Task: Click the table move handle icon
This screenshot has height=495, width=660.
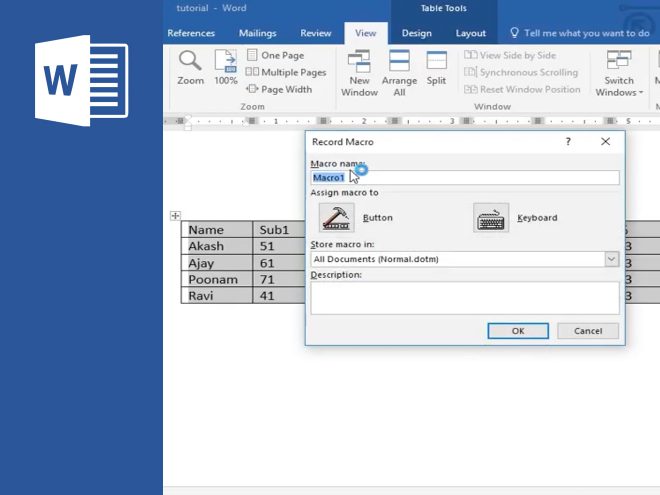Action: [176, 215]
